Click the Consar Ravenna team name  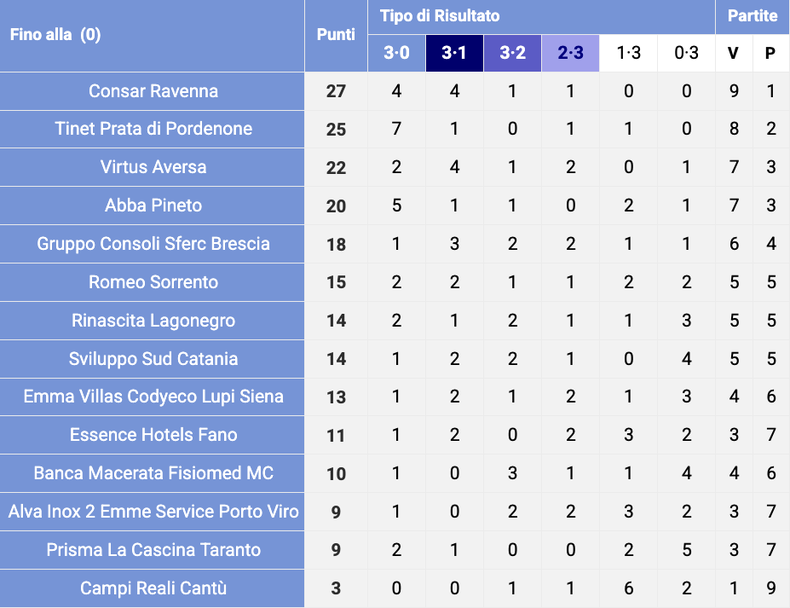[153, 91]
